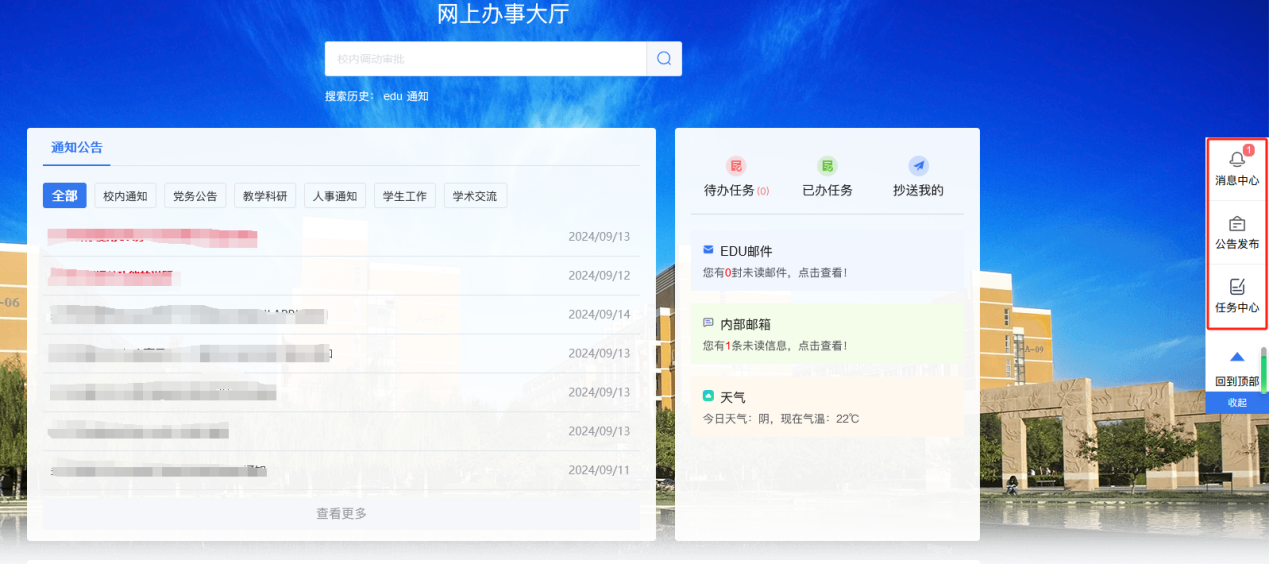The height and width of the screenshot is (564, 1269).
Task: Click 回到顶部 up arrow icon
Action: pos(1237,357)
